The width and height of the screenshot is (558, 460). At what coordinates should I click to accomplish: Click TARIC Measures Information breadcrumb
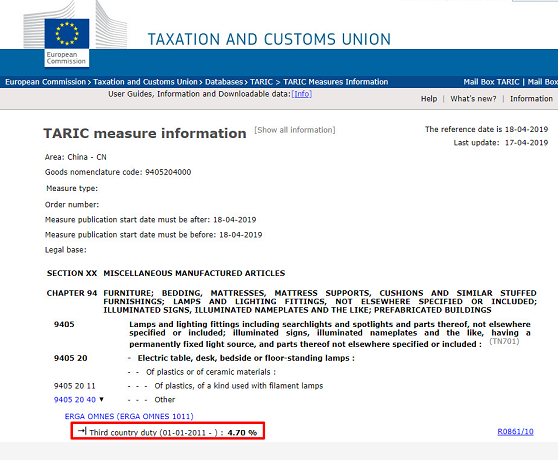point(336,82)
